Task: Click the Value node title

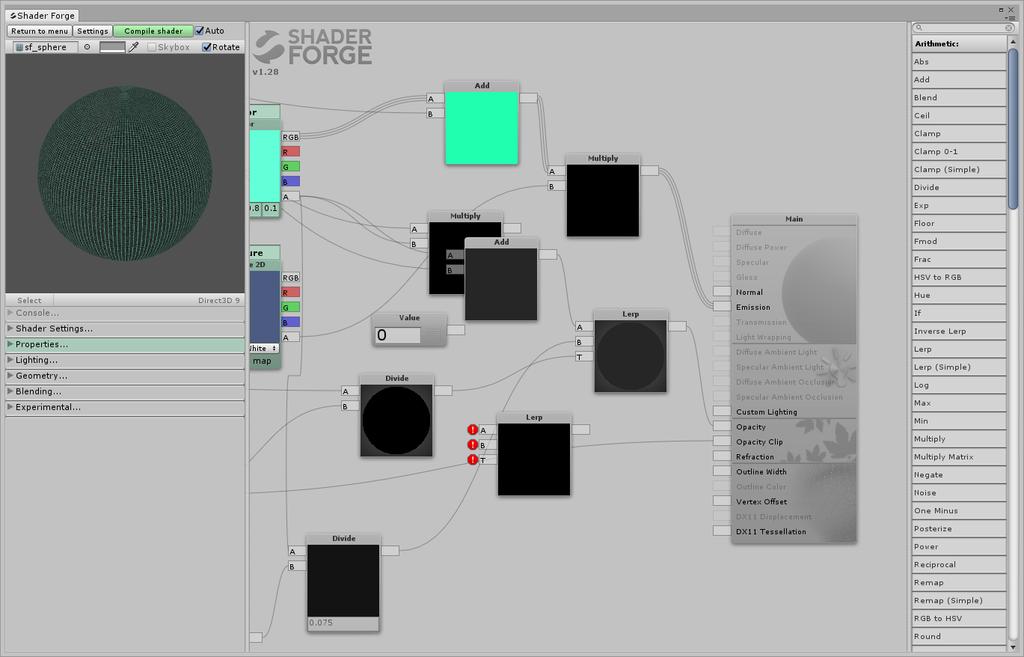Action: [x=409, y=317]
